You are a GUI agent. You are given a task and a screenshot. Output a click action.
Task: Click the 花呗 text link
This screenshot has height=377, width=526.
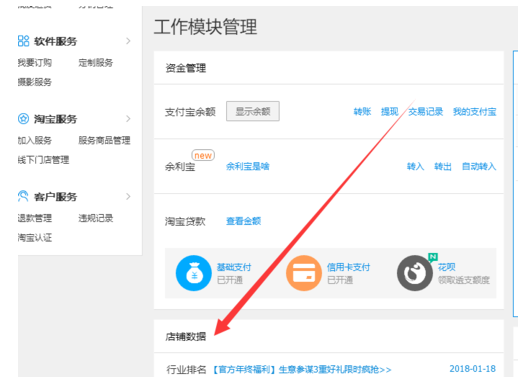pyautogui.click(x=446, y=267)
